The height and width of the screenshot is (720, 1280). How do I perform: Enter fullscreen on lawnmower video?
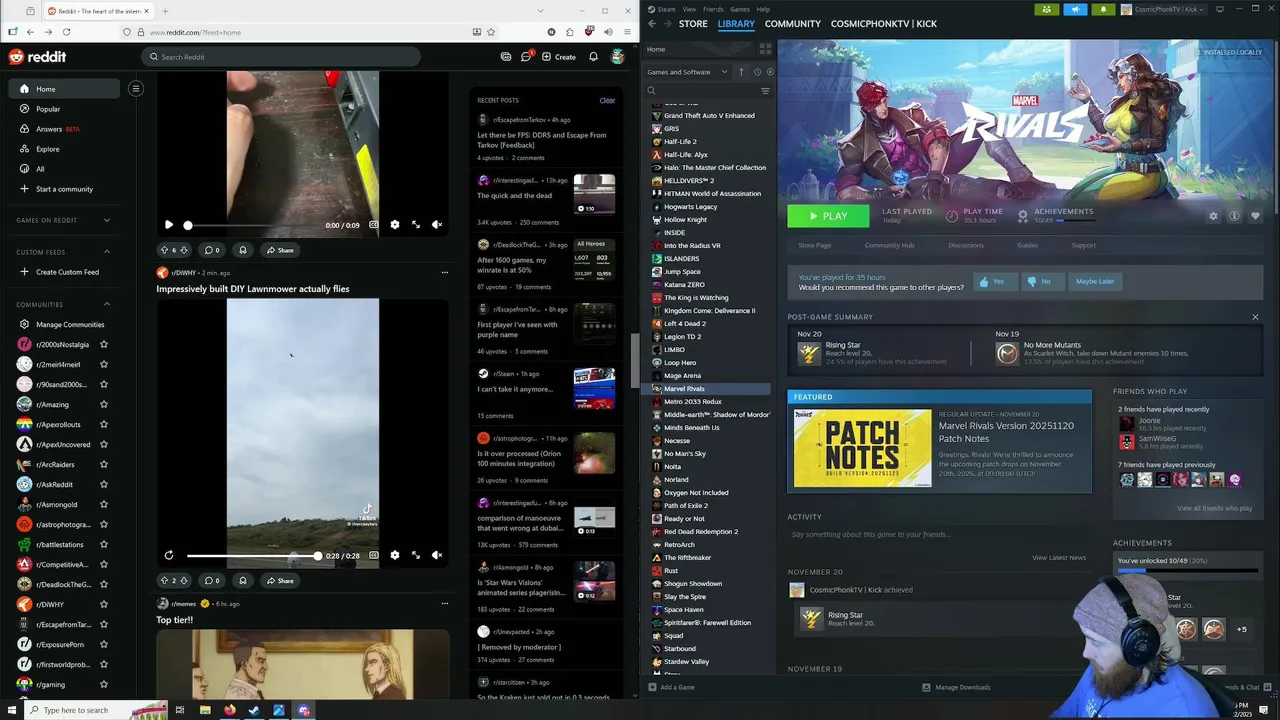[x=416, y=555]
